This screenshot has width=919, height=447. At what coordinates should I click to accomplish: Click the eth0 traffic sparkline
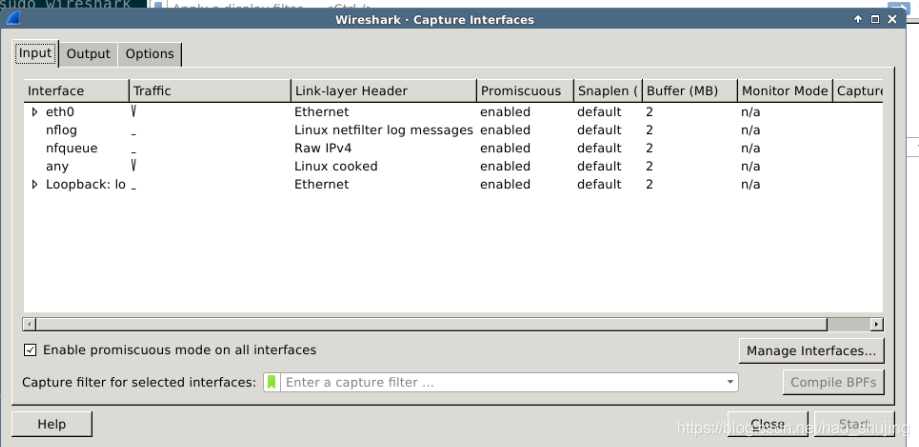click(134, 111)
